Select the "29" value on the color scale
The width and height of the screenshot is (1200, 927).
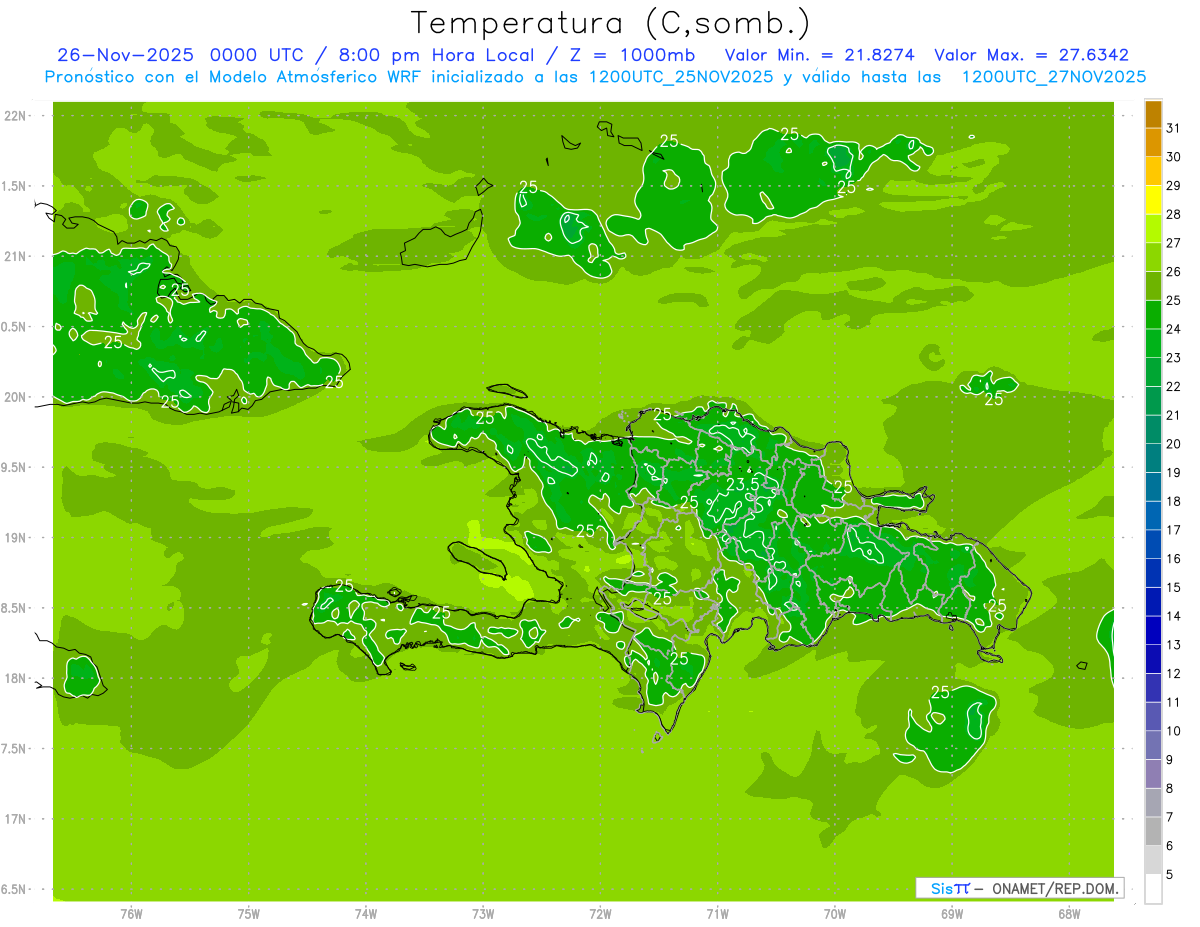1174,186
